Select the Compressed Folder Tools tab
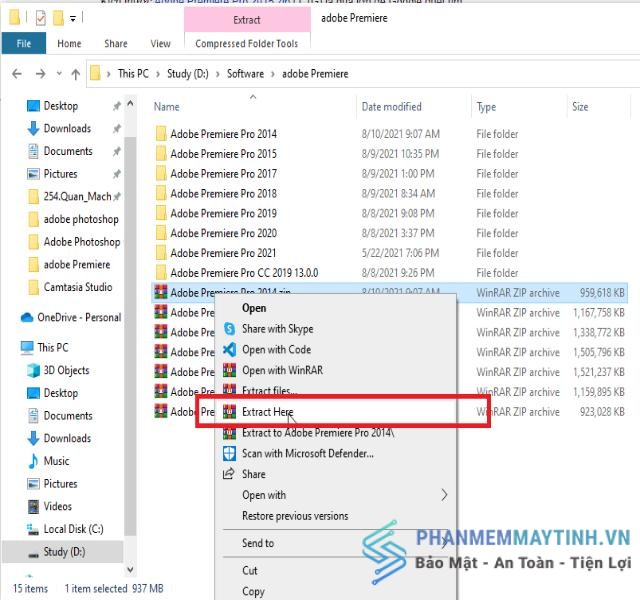Viewport: 640px width, 600px height. click(x=247, y=43)
